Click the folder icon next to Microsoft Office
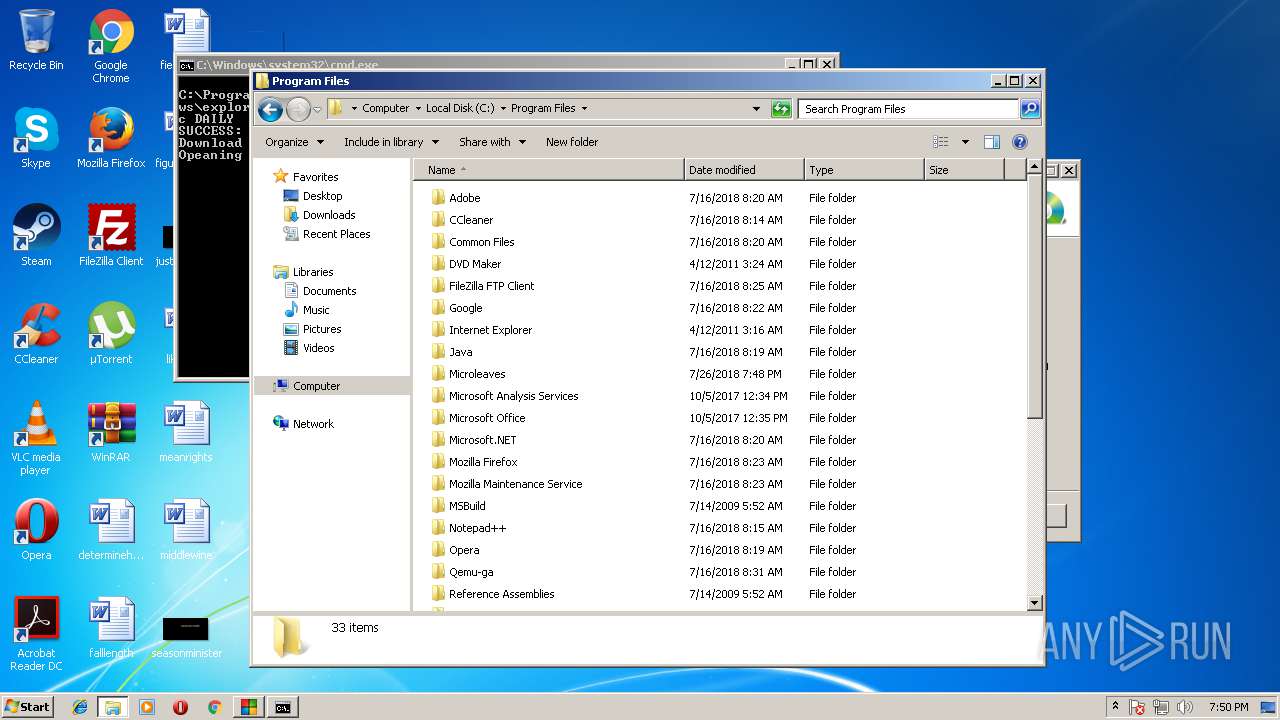Screen dimensions: 1280x720 [438, 418]
